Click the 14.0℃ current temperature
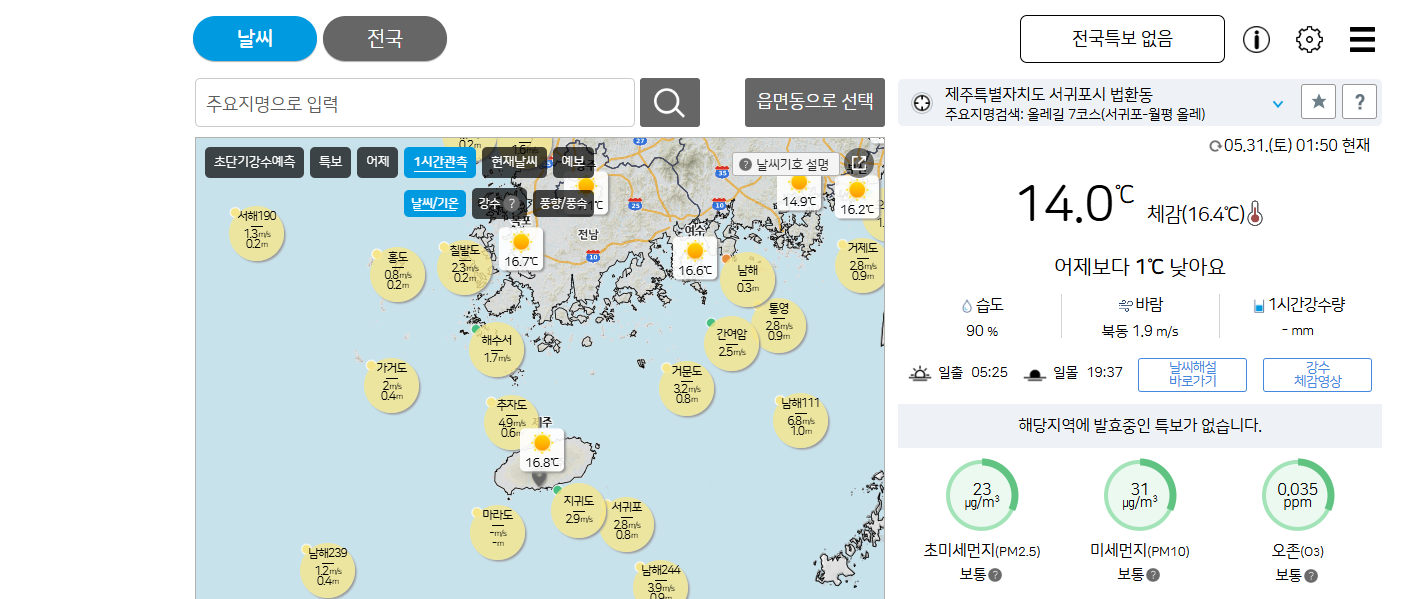The image size is (1415, 599). [1075, 203]
